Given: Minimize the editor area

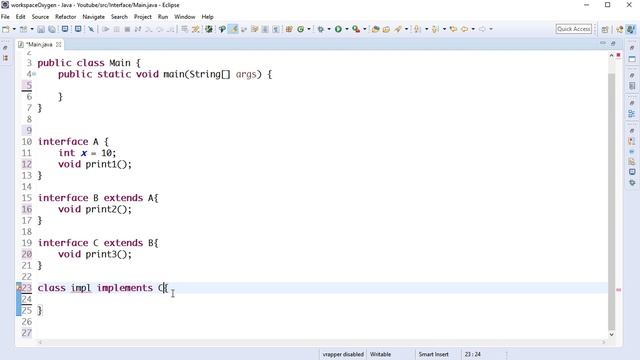Looking at the screenshot, I should 603,43.
